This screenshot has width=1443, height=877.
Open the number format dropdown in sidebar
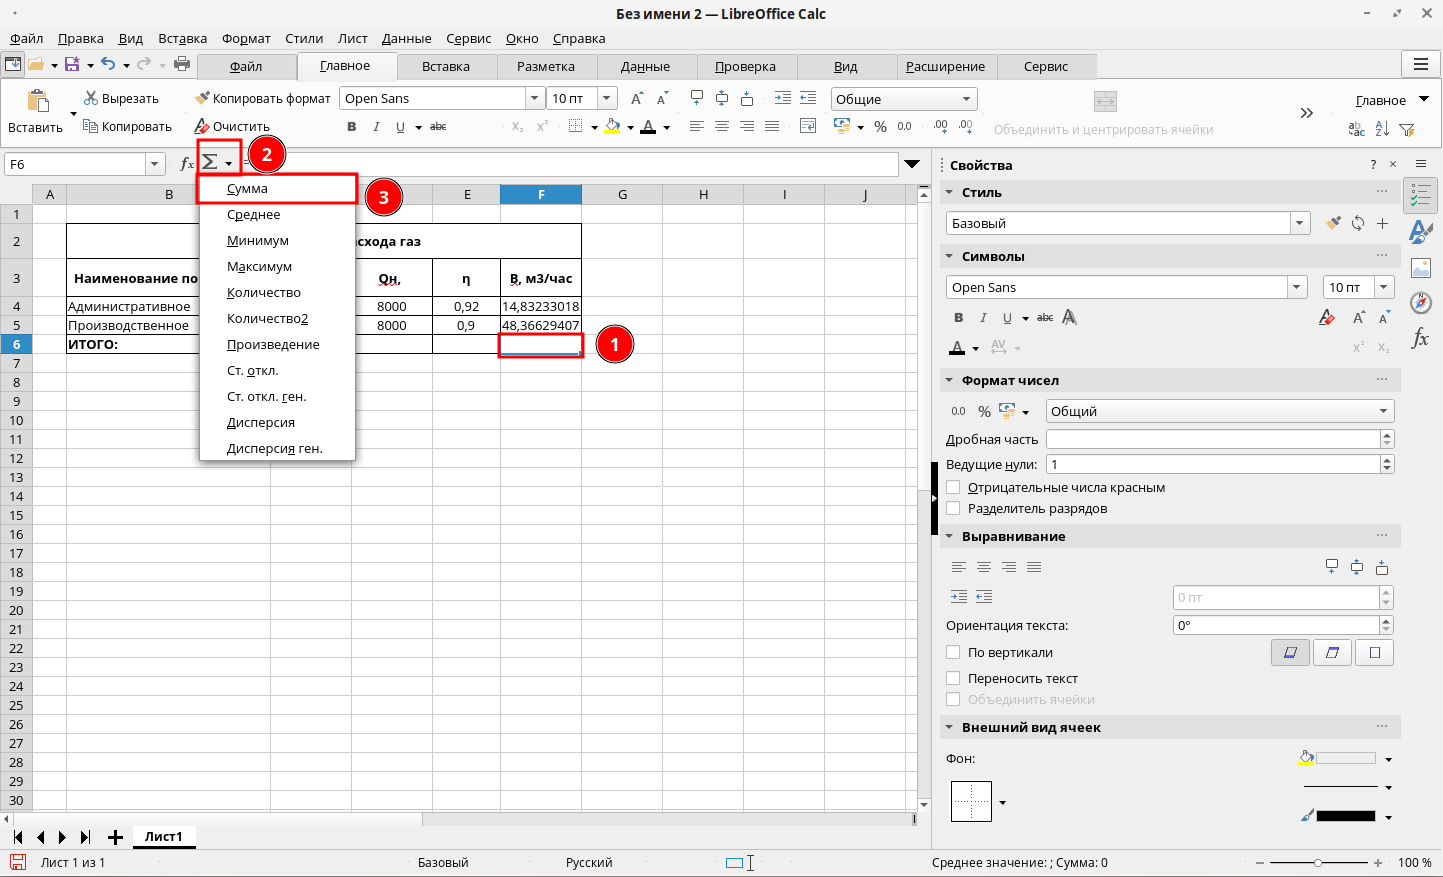click(1384, 411)
